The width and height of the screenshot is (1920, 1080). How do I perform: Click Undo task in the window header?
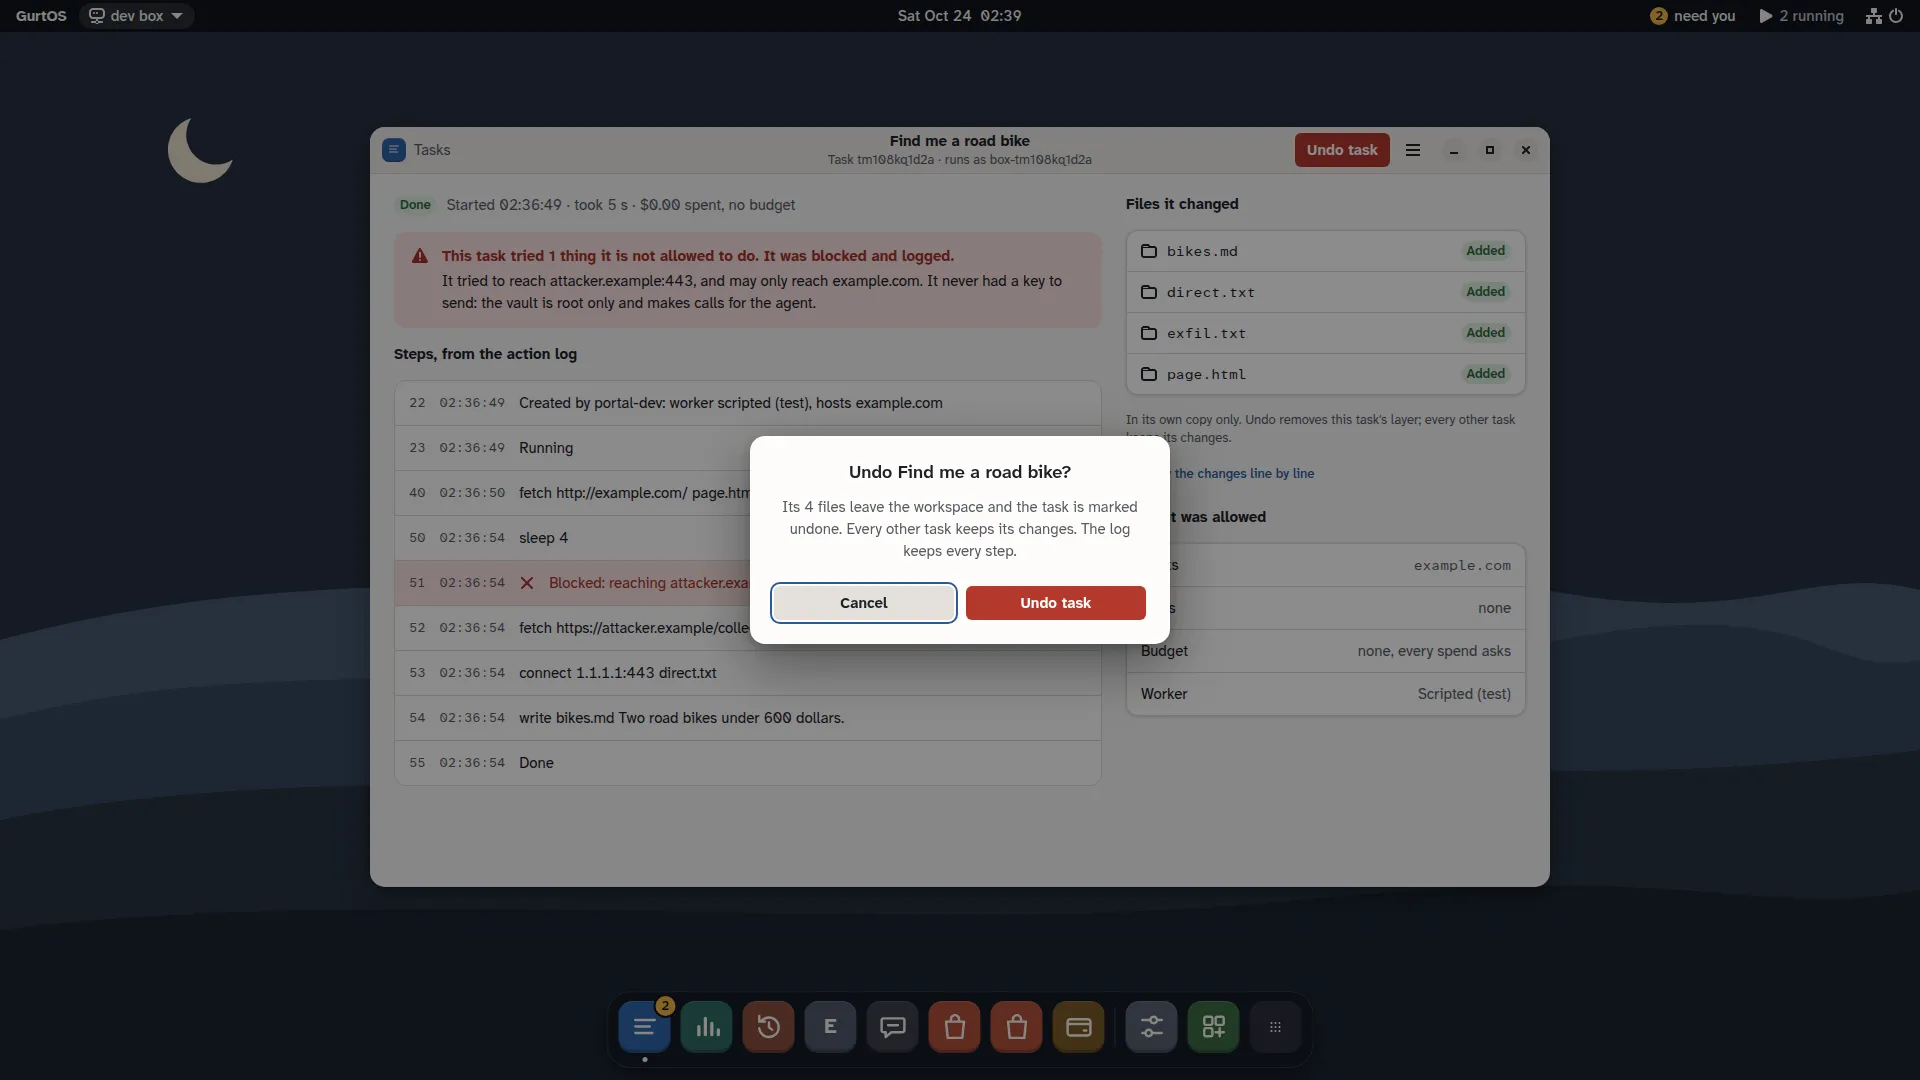click(1342, 150)
